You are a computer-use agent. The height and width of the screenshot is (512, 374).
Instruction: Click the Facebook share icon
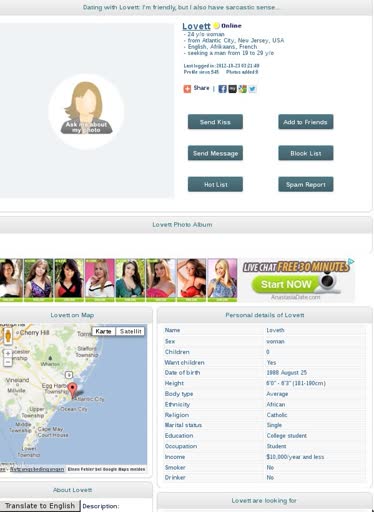(222, 89)
